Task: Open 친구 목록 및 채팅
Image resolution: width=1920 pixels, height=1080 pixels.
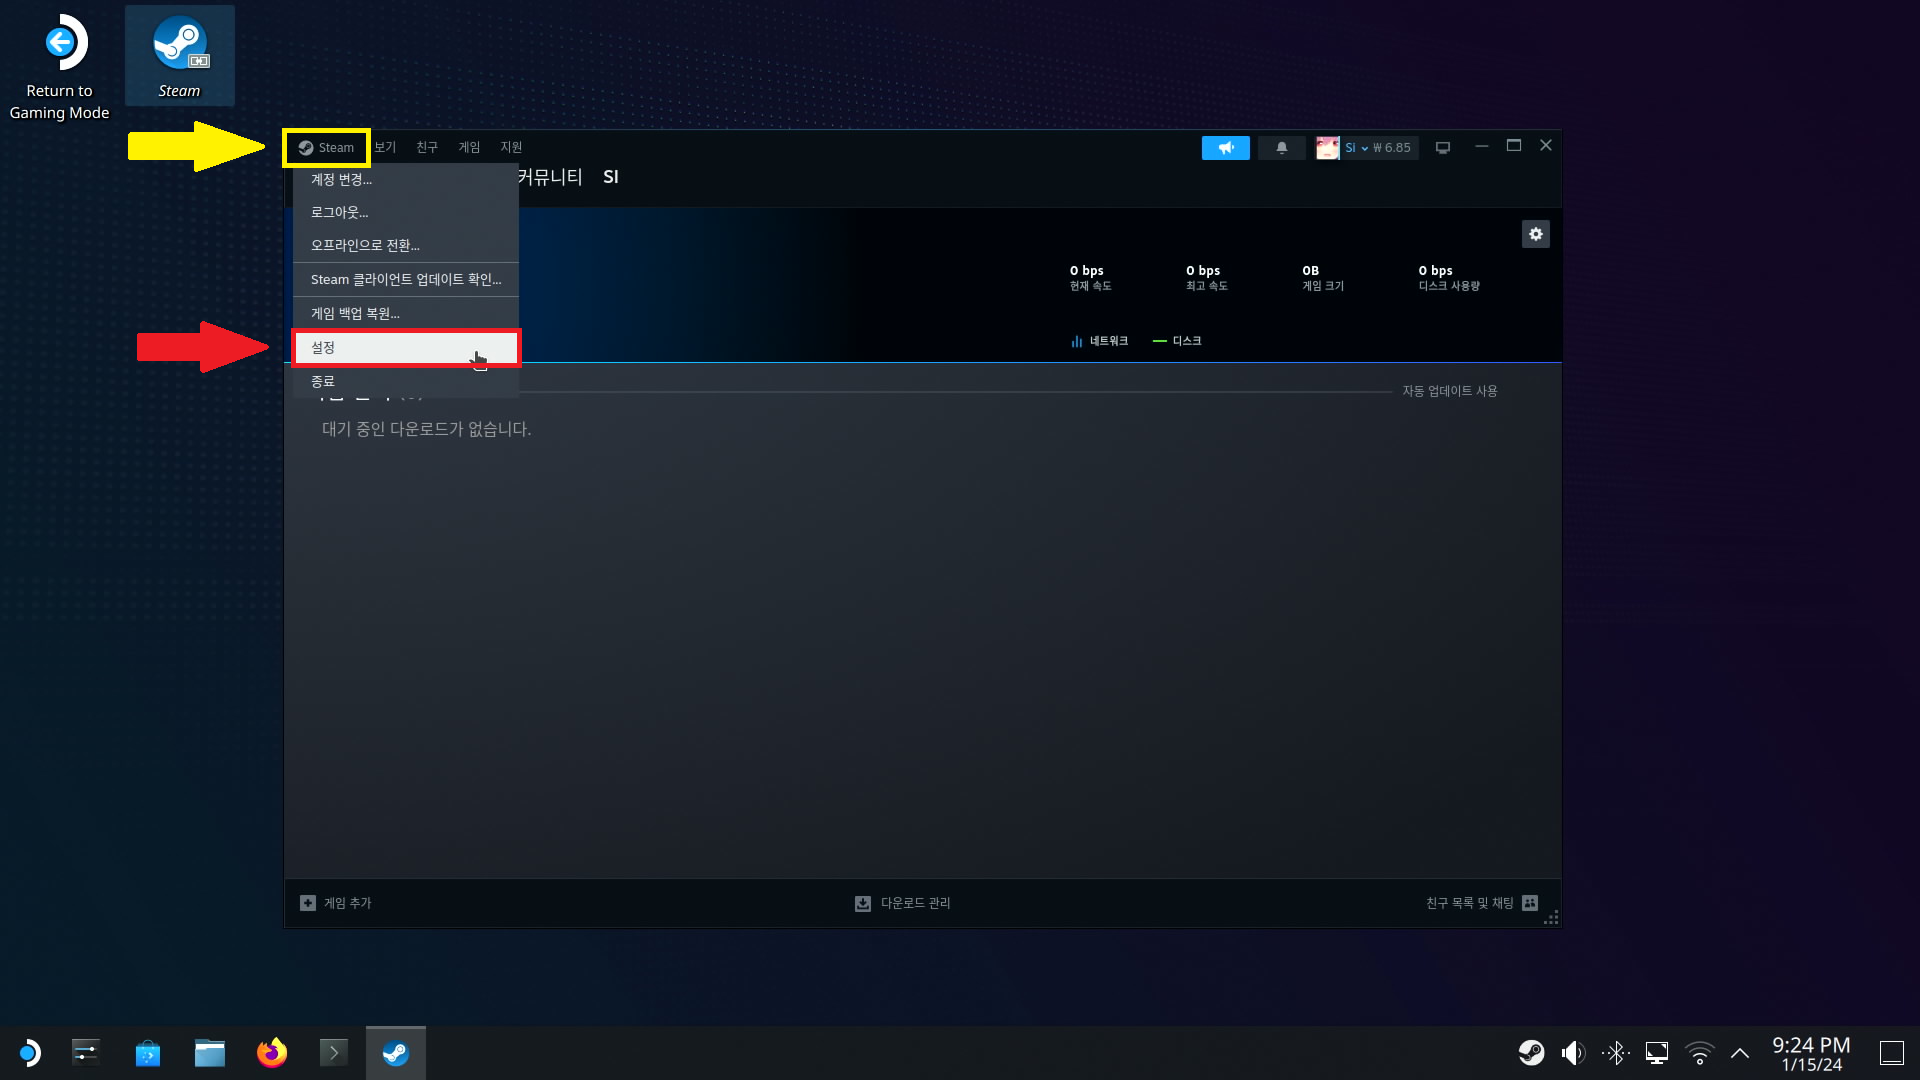Action: pos(1480,903)
